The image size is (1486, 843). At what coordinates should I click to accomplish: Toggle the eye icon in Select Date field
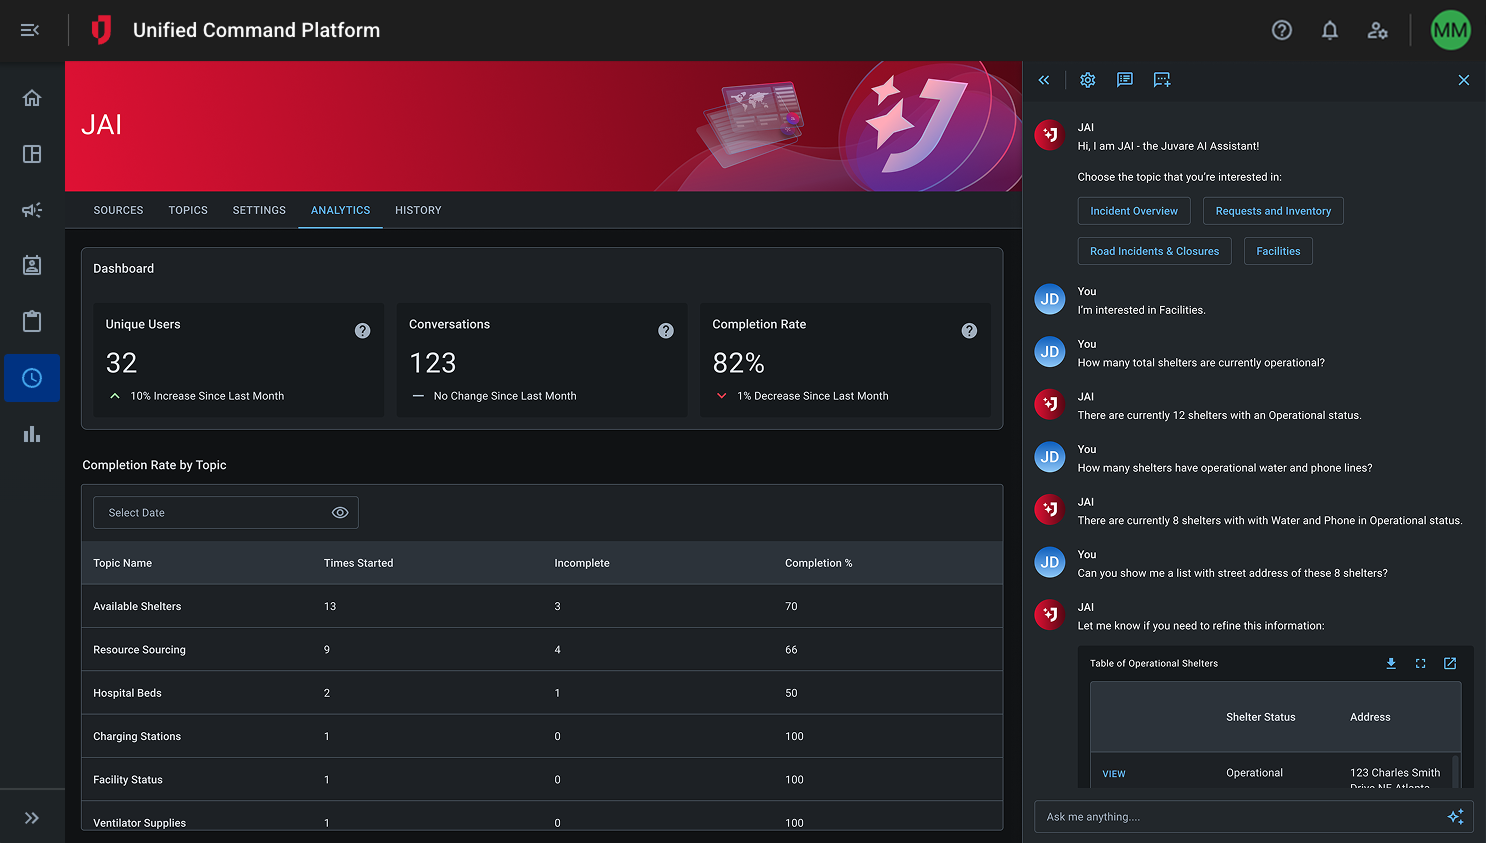point(340,513)
